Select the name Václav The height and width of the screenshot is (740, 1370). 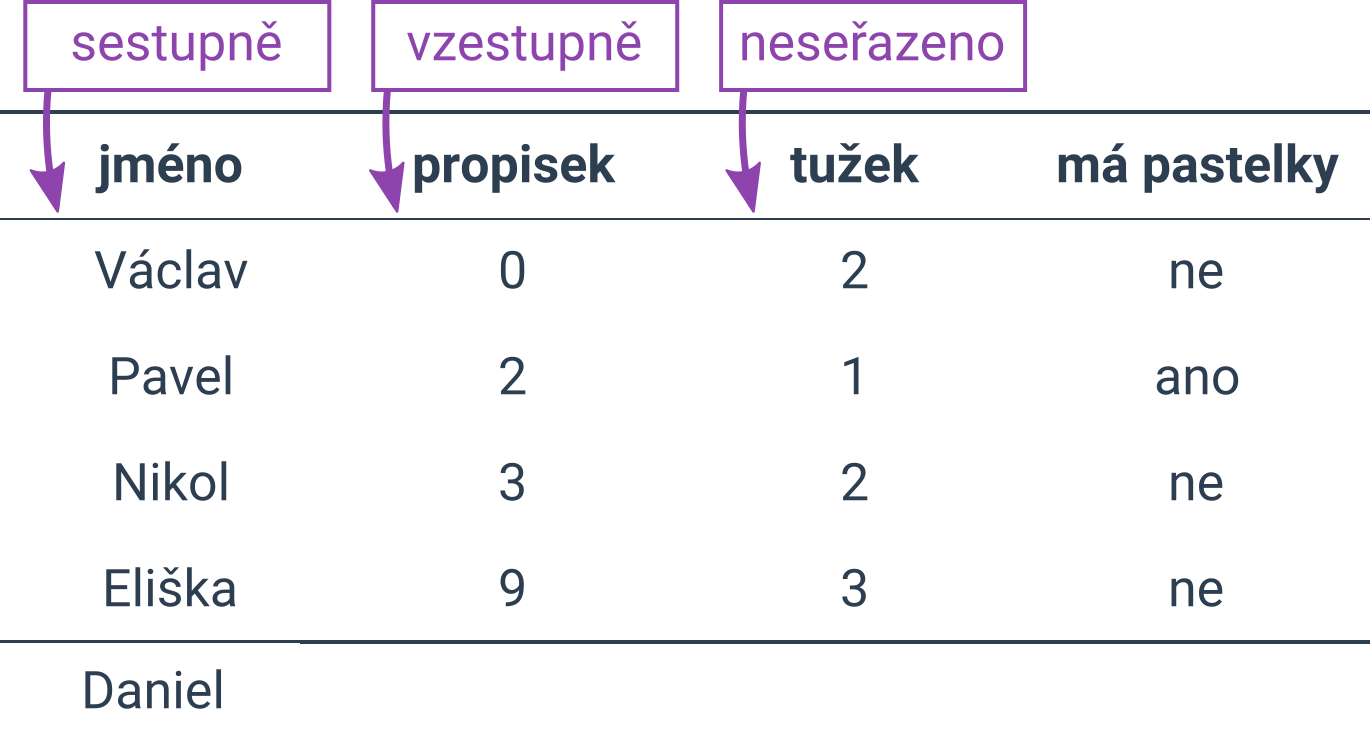(x=171, y=270)
